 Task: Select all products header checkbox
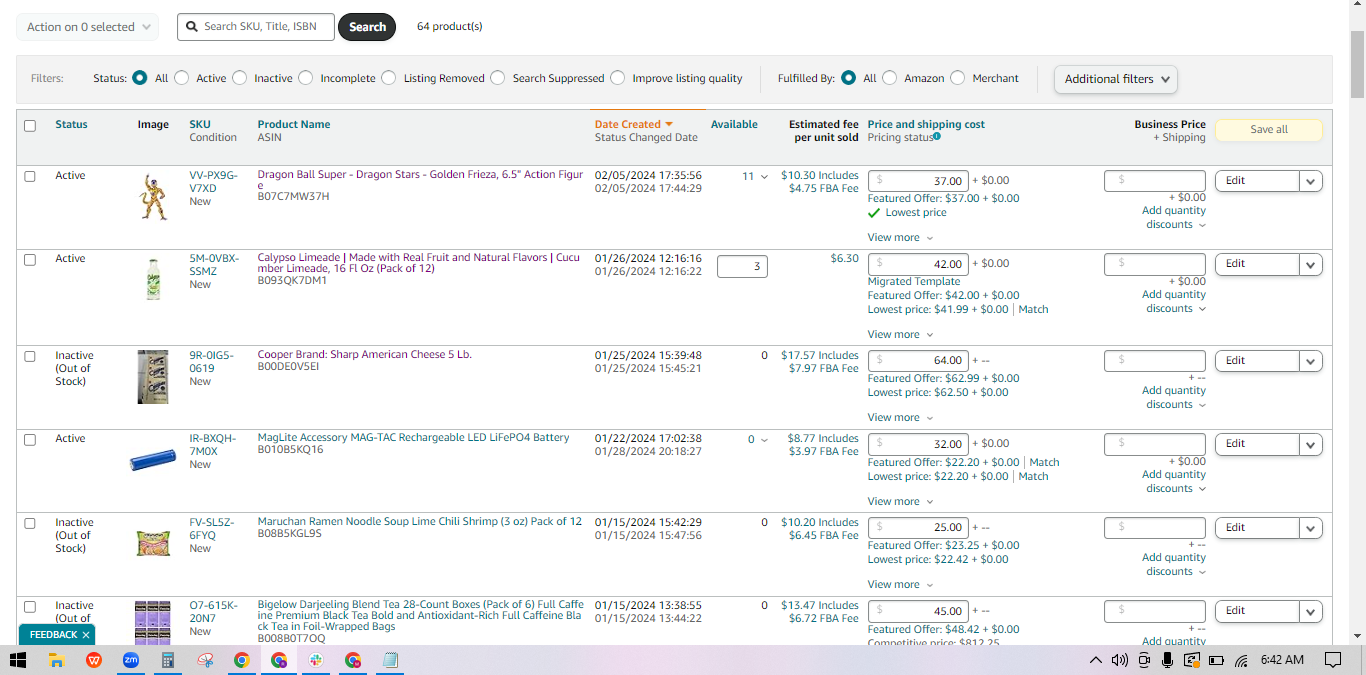pyautogui.click(x=30, y=126)
